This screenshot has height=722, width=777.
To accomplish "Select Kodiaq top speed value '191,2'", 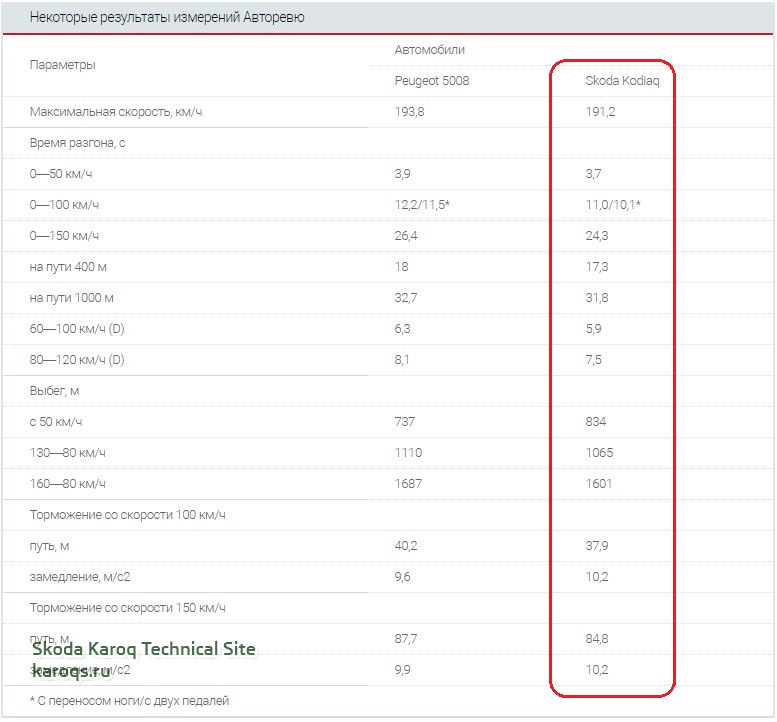I will (600, 112).
